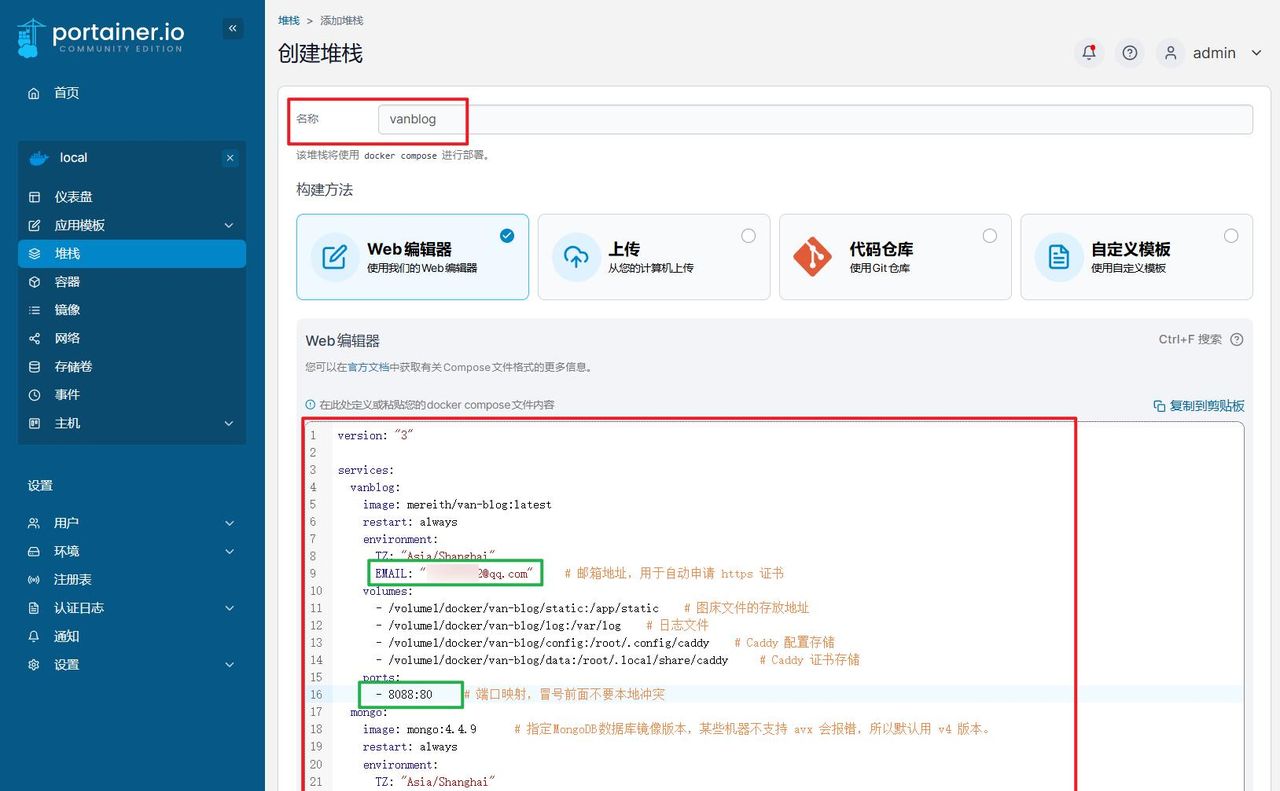The width and height of the screenshot is (1280, 791).
Task: Open 存储卷 in the sidebar
Action: (x=132, y=367)
